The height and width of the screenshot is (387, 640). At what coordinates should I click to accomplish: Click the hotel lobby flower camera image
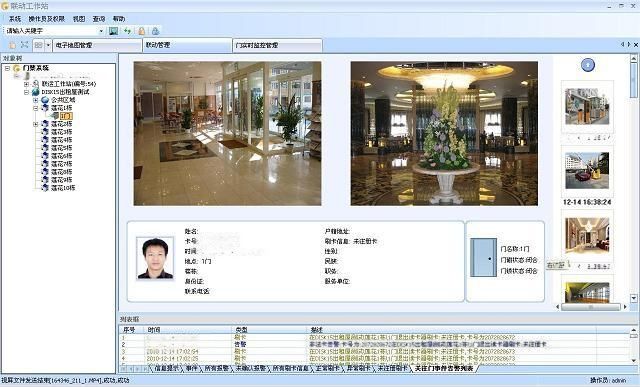[444, 133]
